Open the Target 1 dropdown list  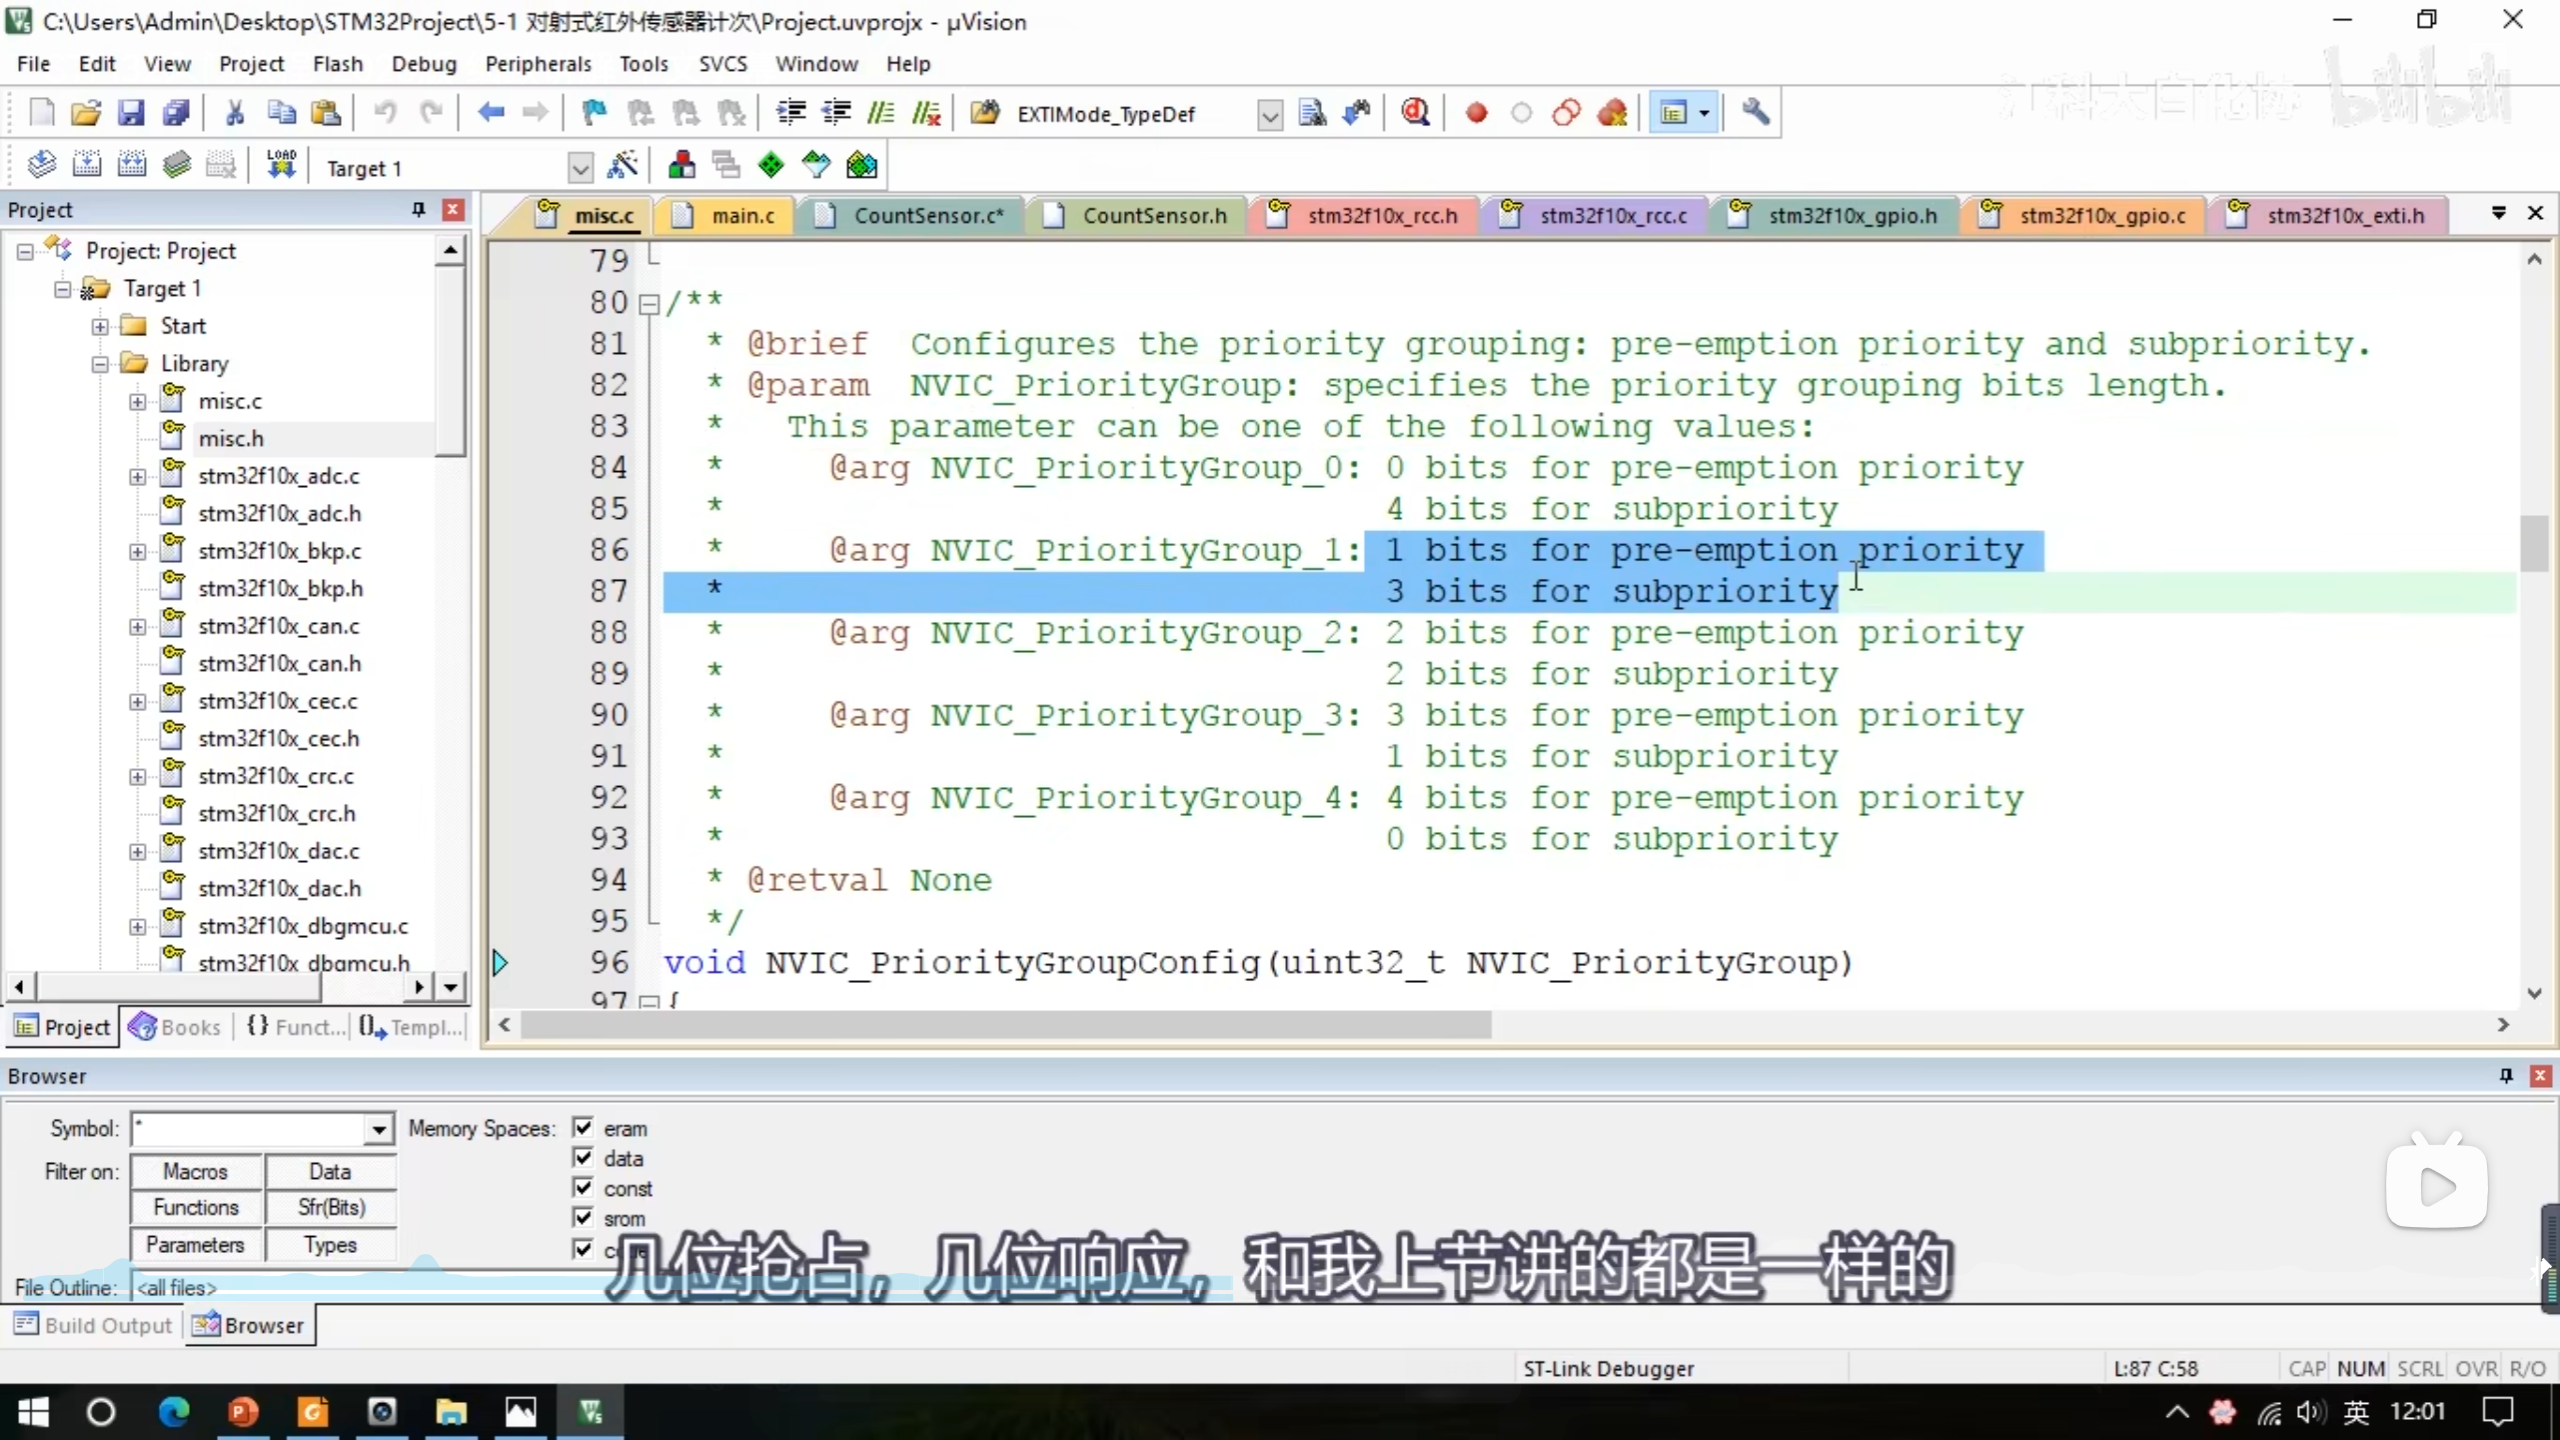[x=580, y=168]
